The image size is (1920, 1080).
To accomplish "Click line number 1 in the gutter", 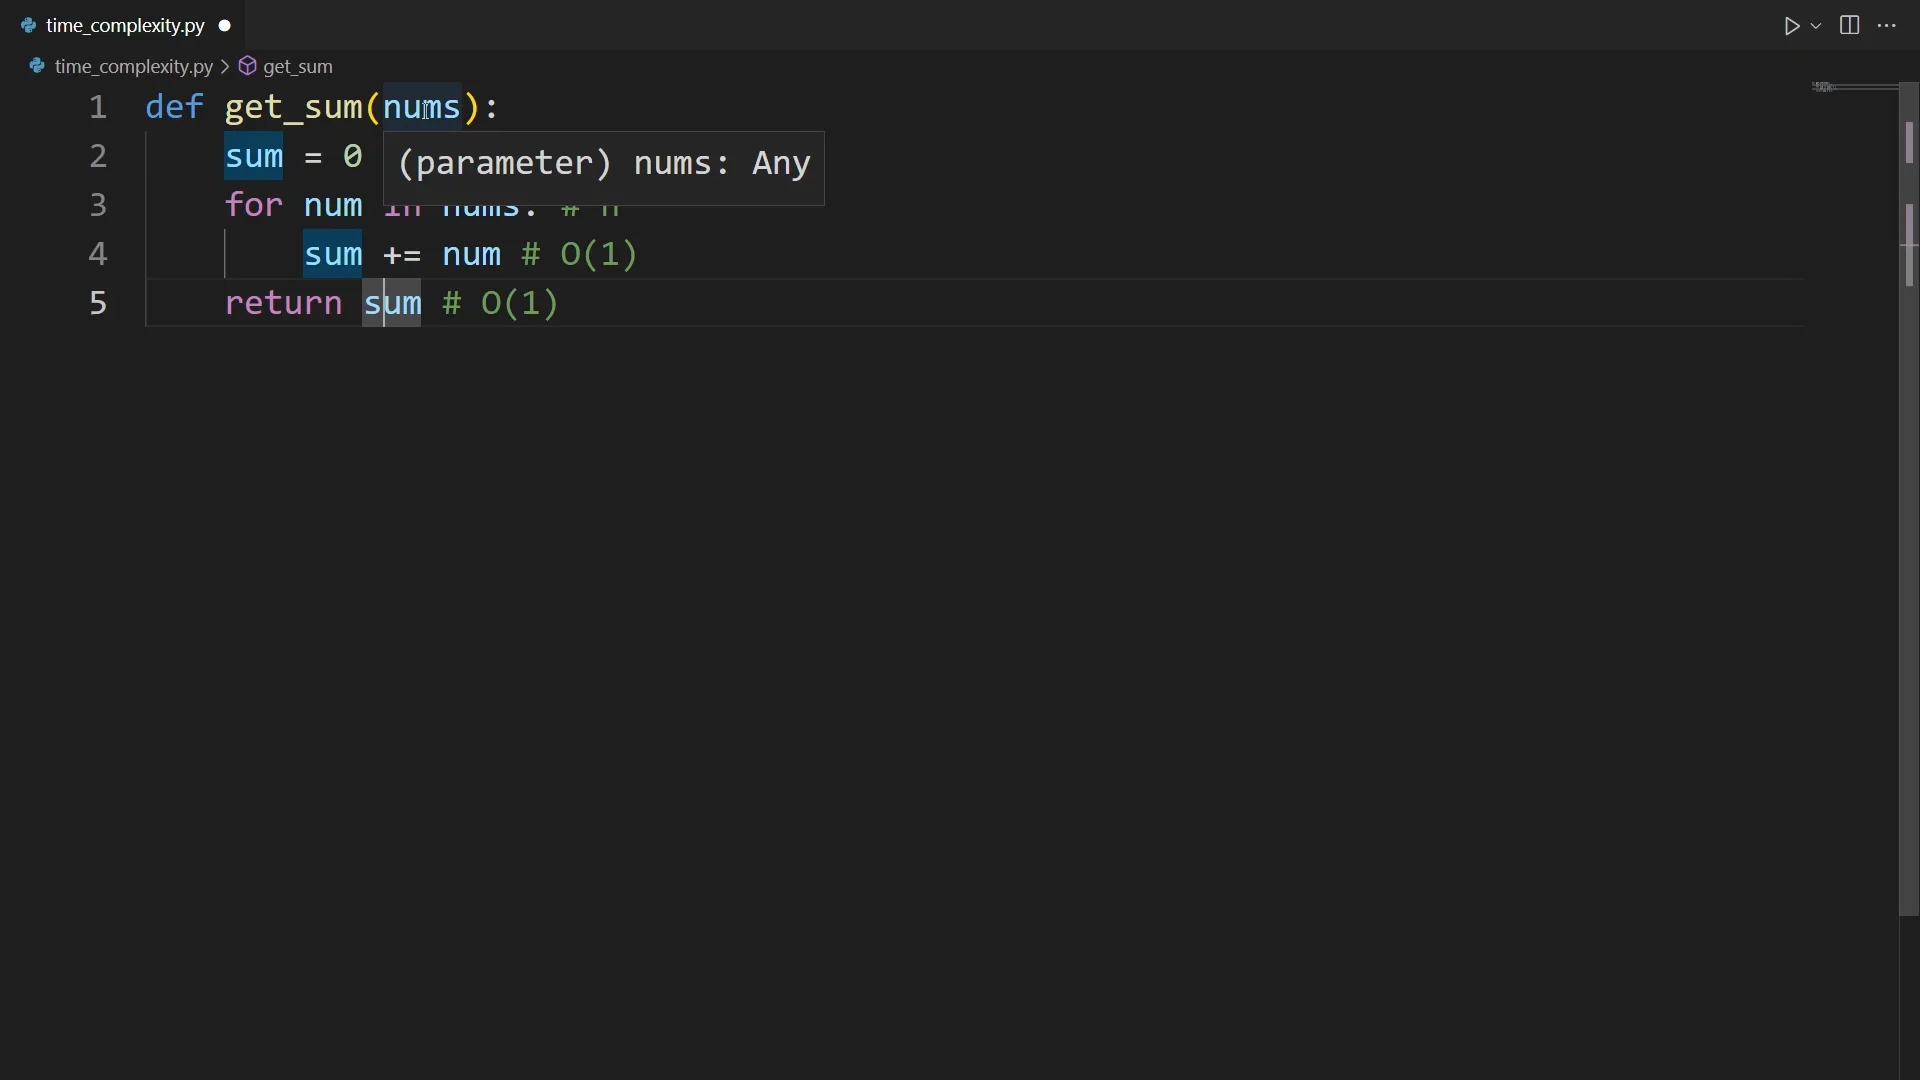I will [x=97, y=108].
